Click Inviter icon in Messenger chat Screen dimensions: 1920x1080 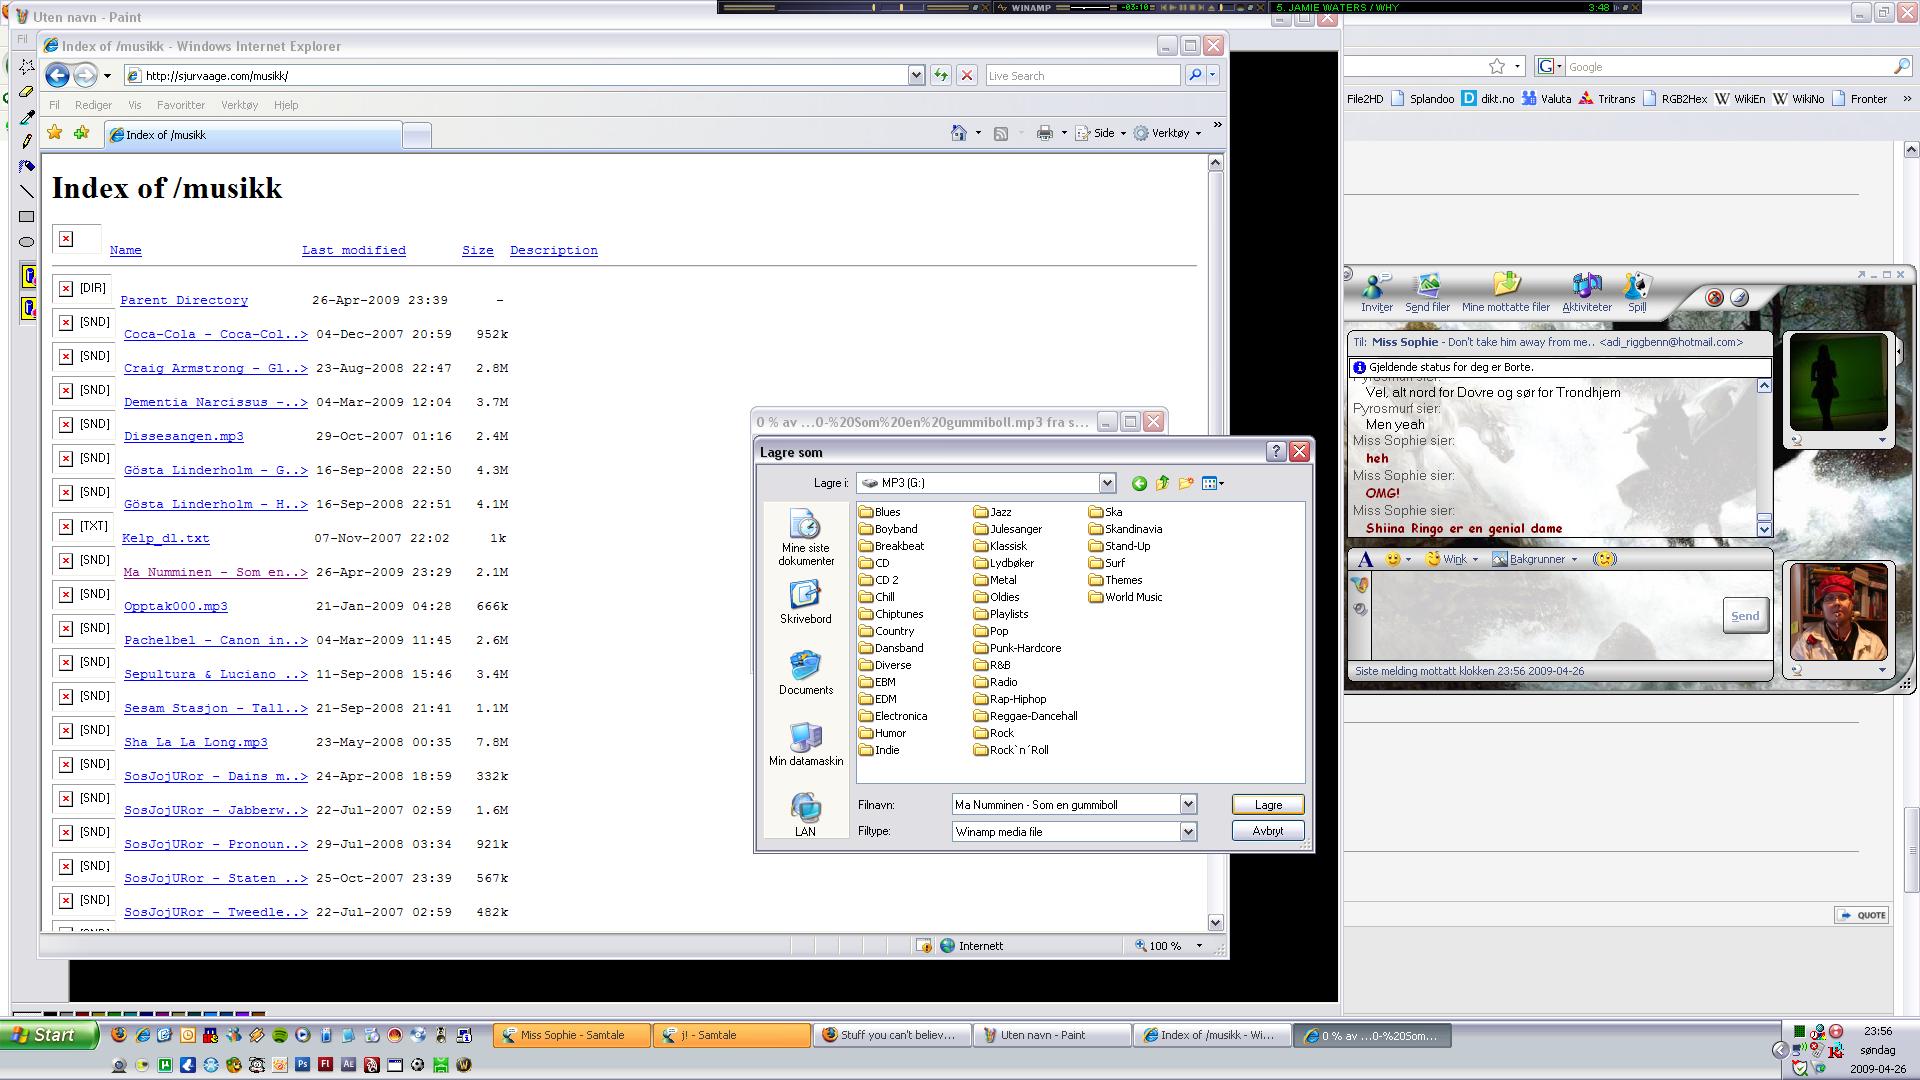click(x=1376, y=293)
